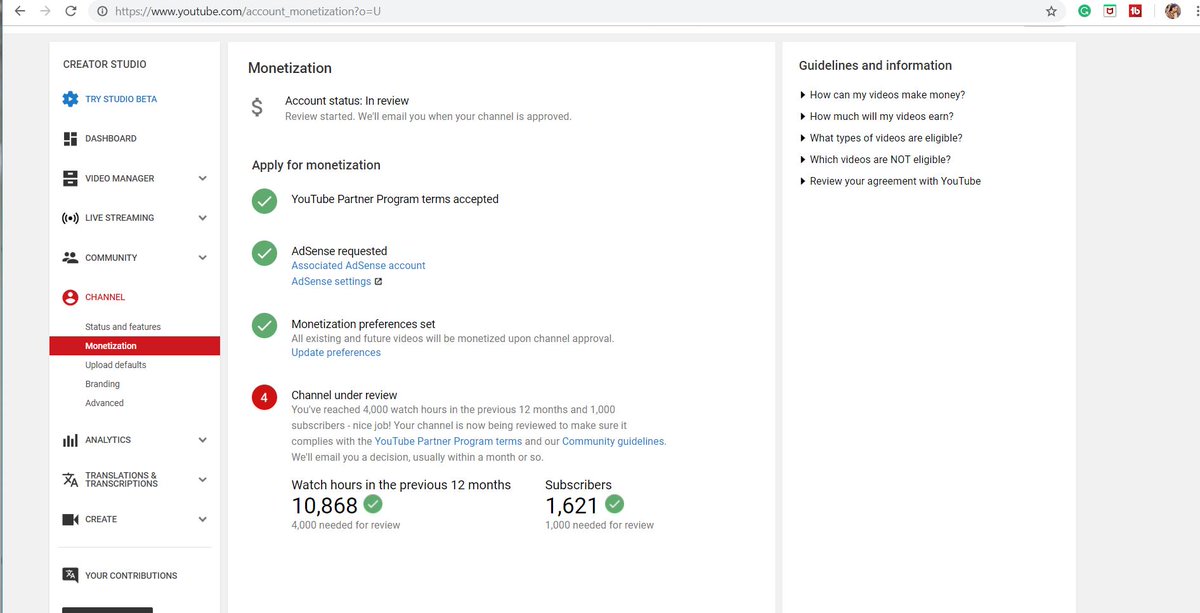The image size is (1200, 613).
Task: Click the 'Account status: In review' text
Action: tap(347, 101)
